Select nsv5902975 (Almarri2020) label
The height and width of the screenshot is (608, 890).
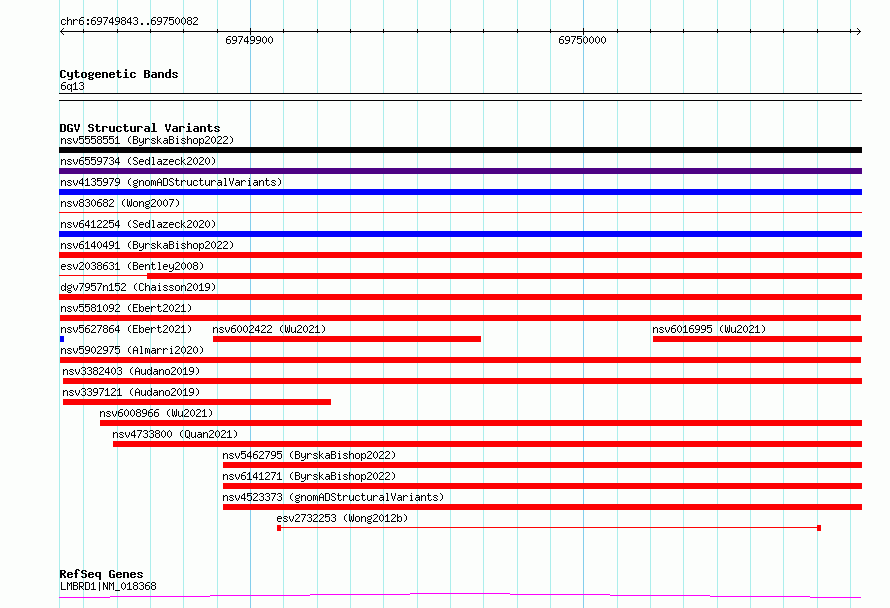point(132,350)
